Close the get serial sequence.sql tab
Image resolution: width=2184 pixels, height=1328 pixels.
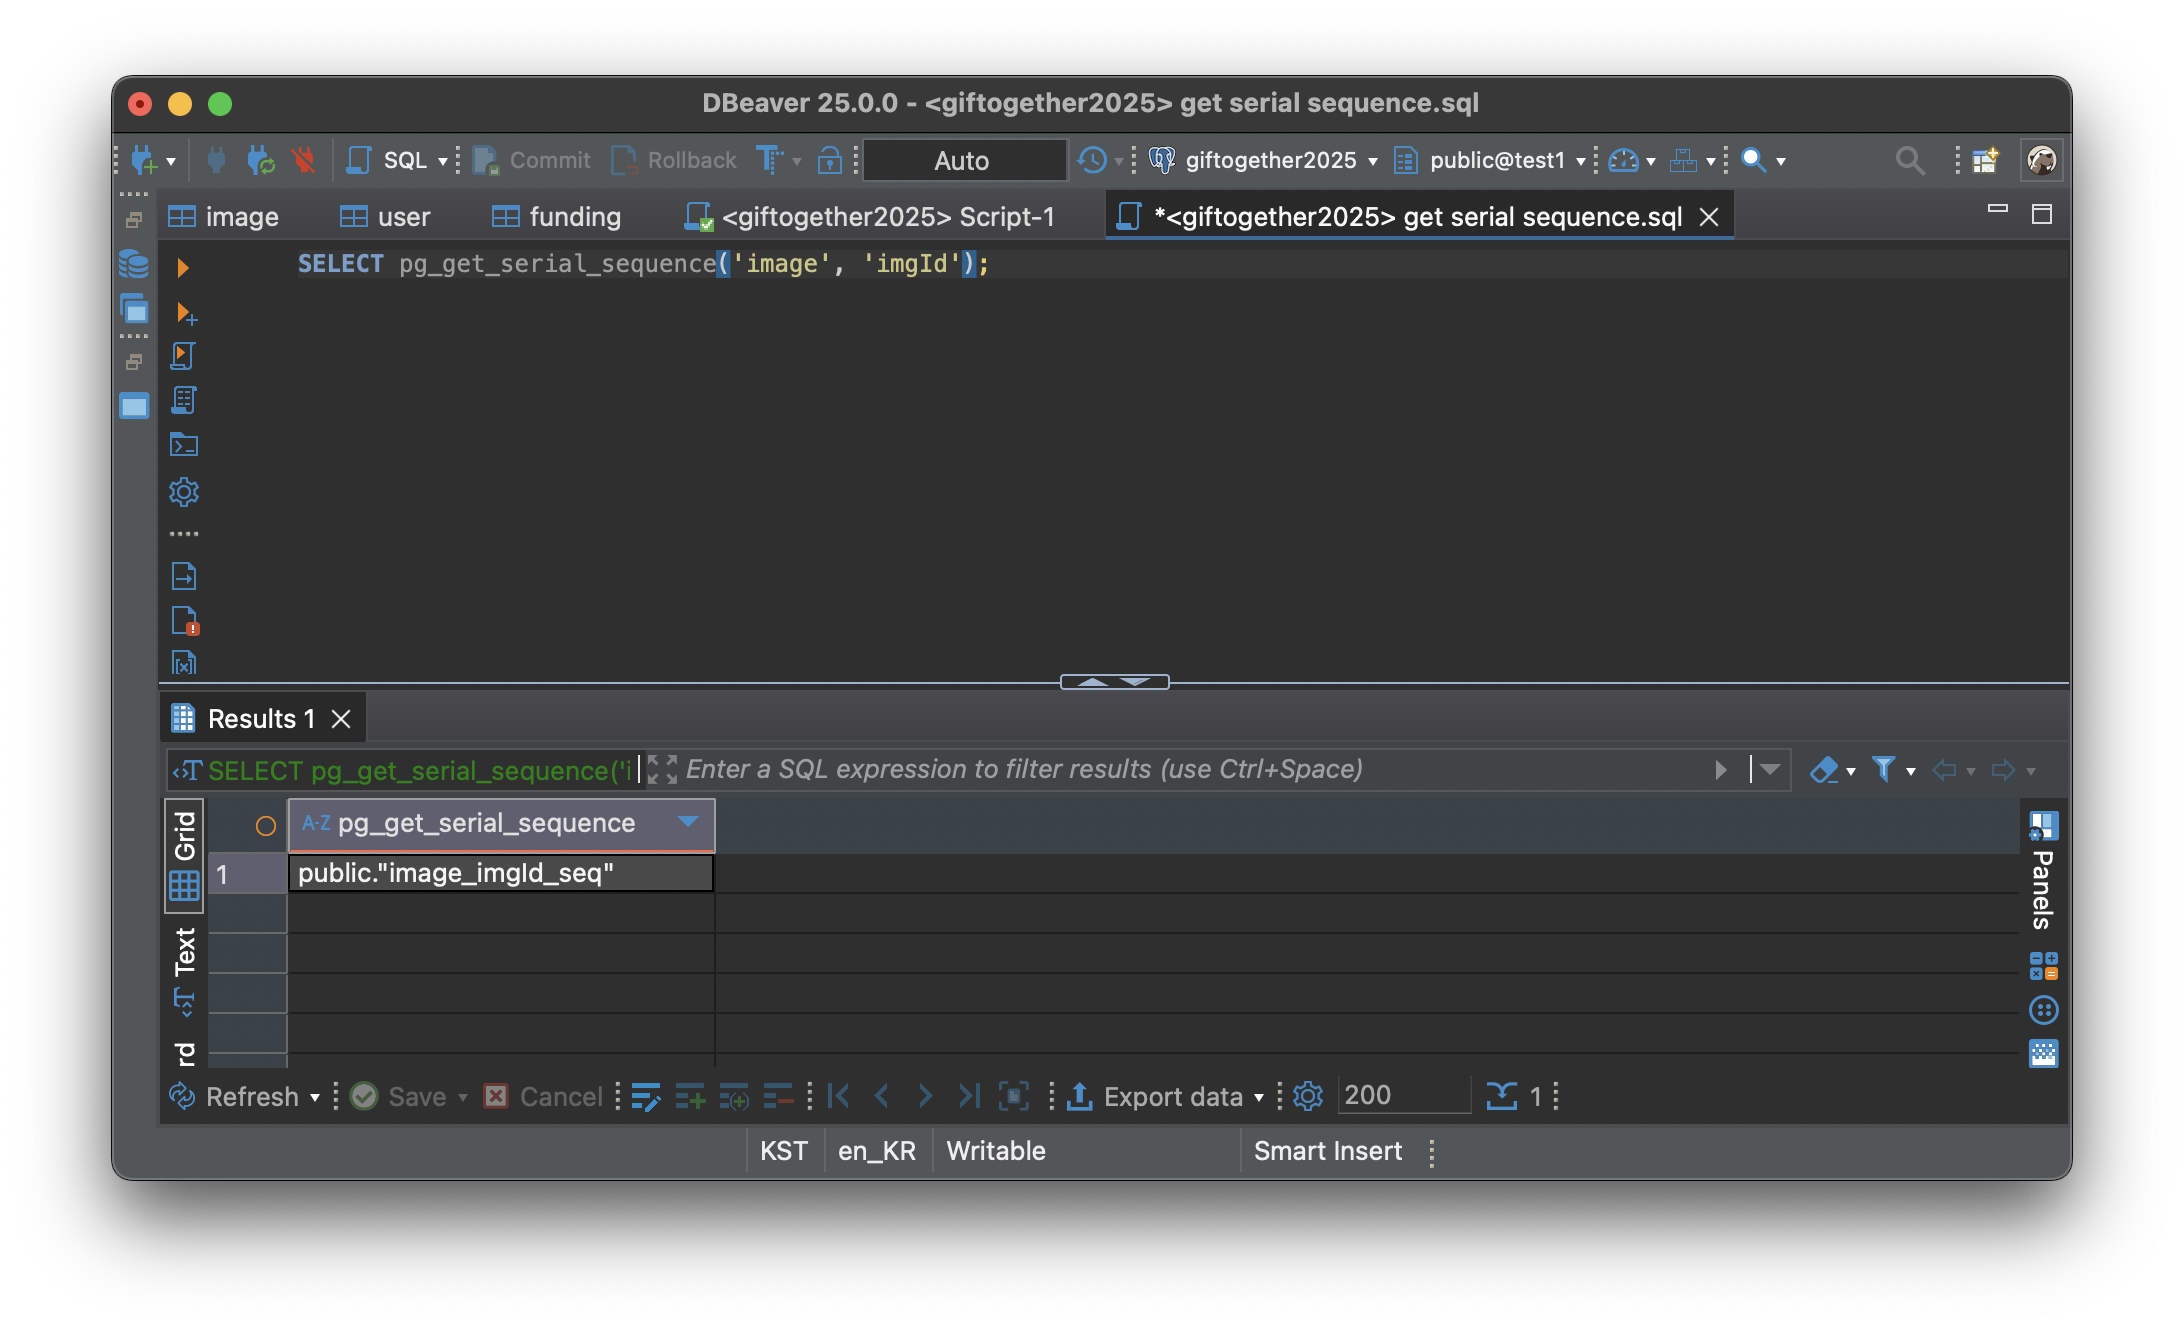coord(1710,217)
